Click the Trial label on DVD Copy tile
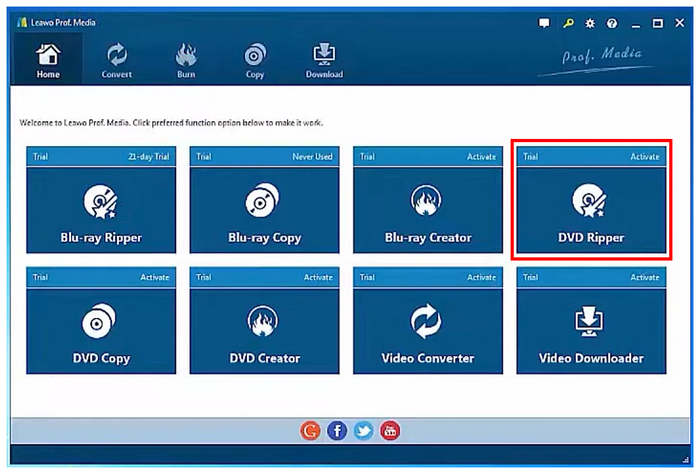The height and width of the screenshot is (474, 700). (x=40, y=277)
